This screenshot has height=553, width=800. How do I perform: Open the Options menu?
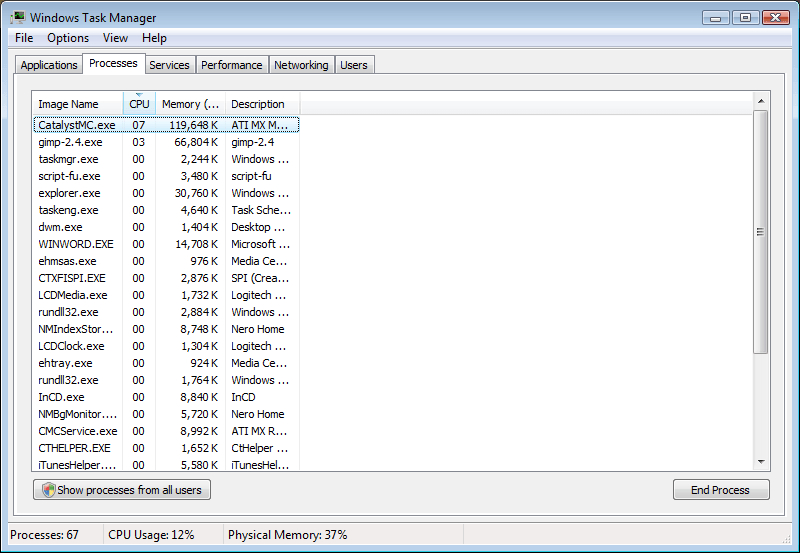68,38
